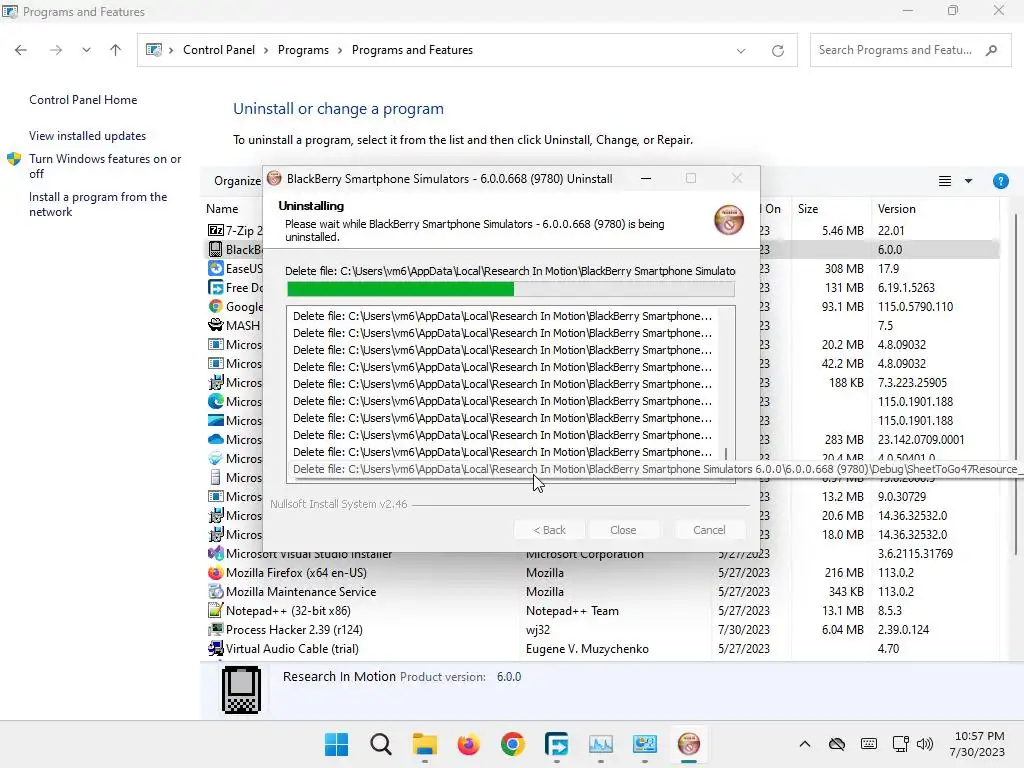Click the programs list vertical scrollbar
Screen dimensions: 1024x768
pyautogui.click(x=1016, y=385)
